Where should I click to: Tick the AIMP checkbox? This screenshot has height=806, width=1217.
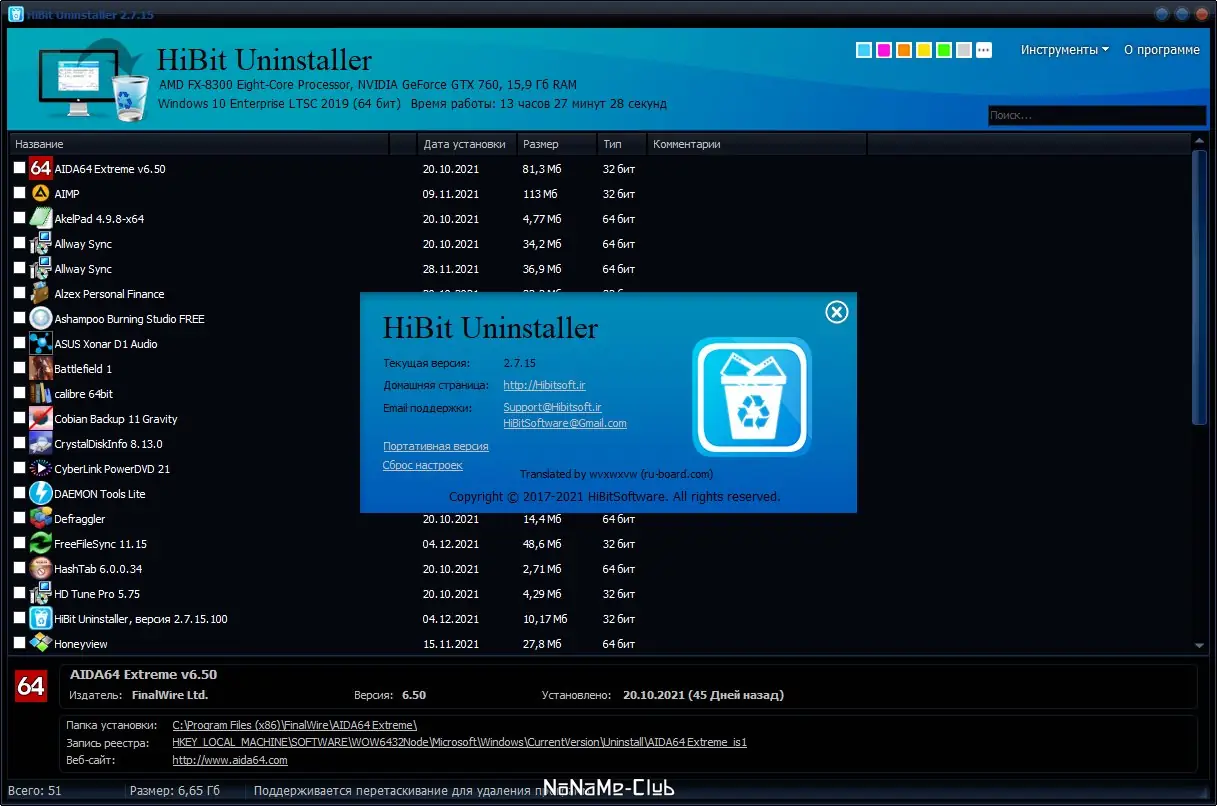click(x=20, y=193)
